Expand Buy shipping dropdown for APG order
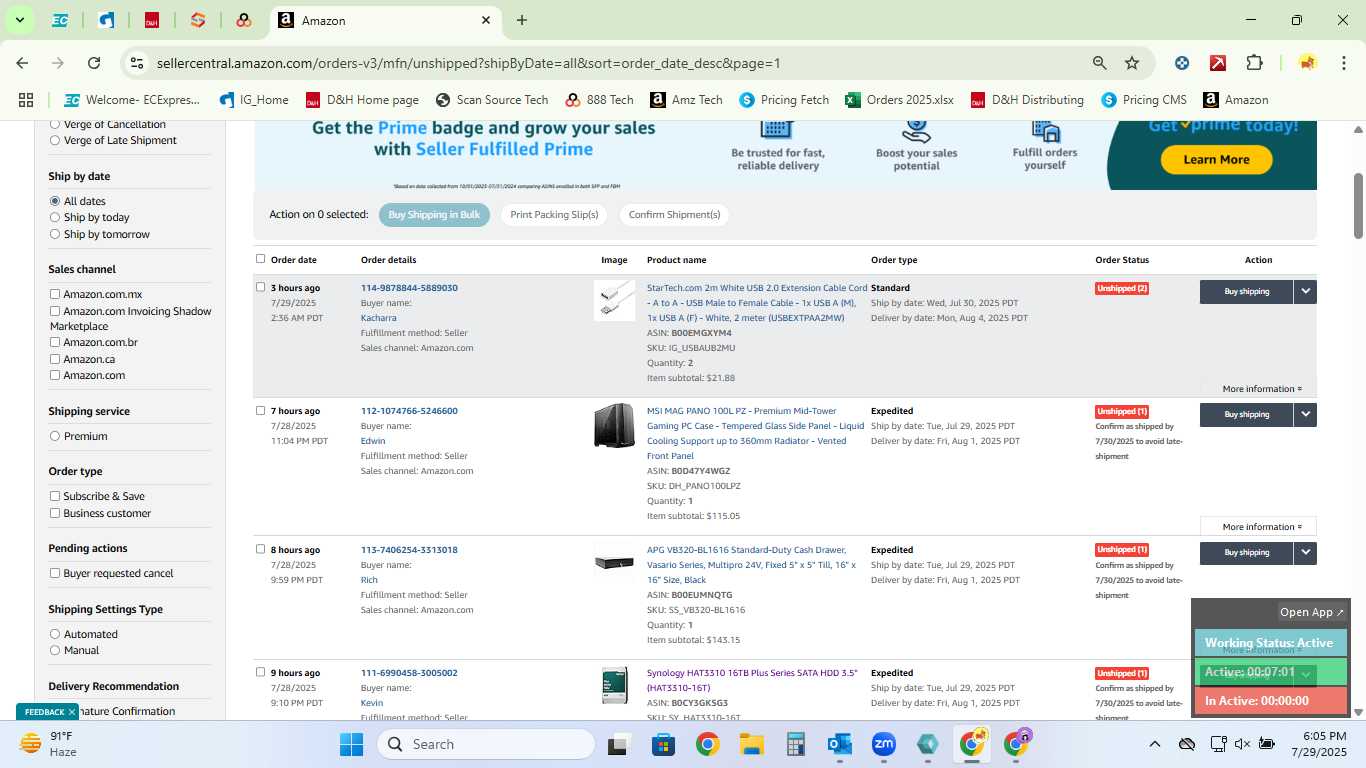The image size is (1366, 768). click(x=1305, y=552)
